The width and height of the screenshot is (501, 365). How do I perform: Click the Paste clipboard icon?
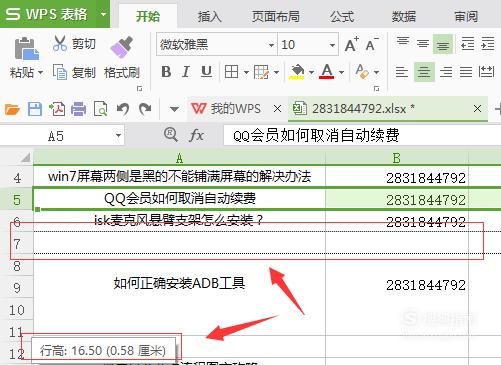pos(26,49)
